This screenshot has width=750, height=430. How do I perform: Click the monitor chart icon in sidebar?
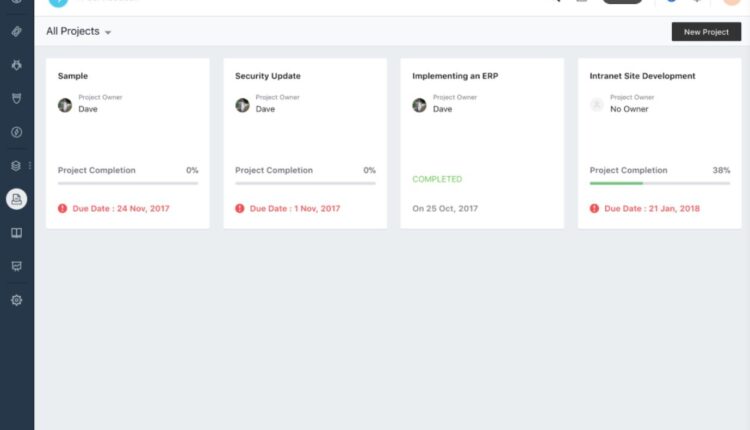point(16,266)
